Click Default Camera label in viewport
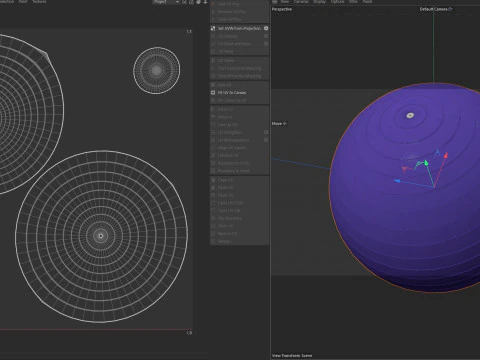480x360 pixels. (433, 9)
